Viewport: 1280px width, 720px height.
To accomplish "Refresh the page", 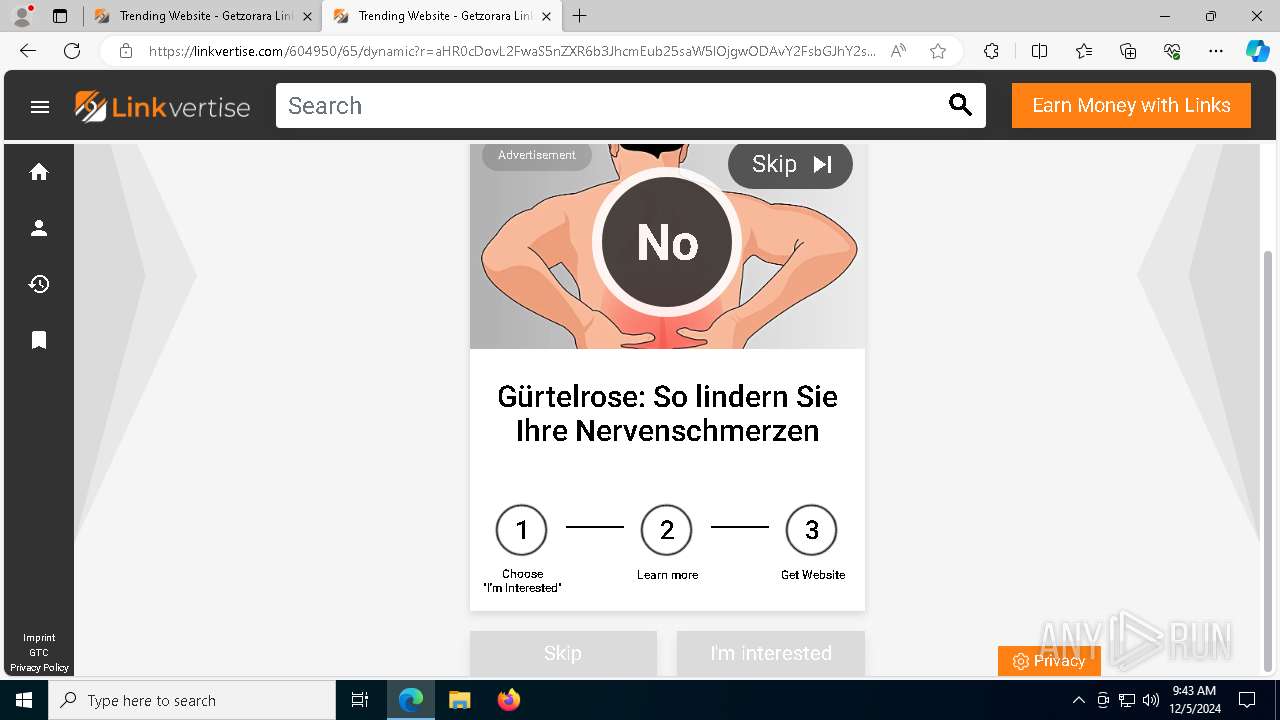I will [72, 51].
